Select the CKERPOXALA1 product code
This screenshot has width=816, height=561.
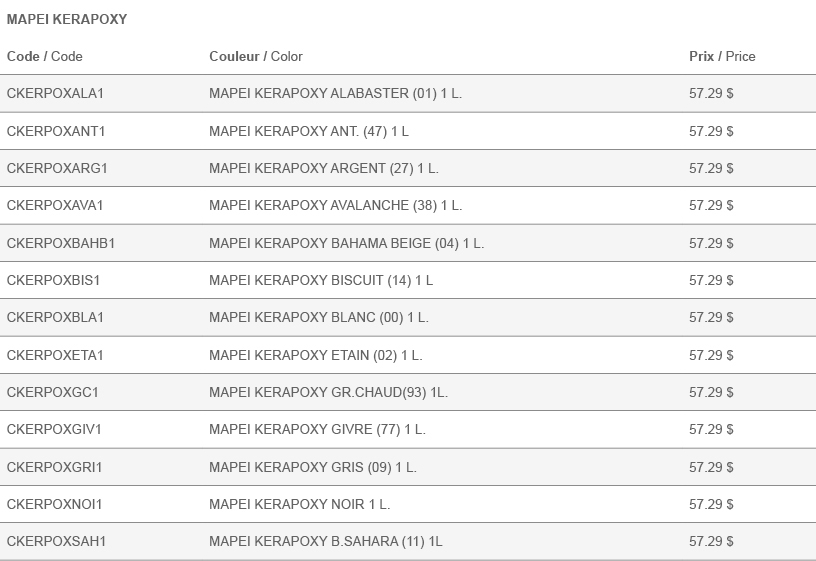pyautogui.click(x=55, y=94)
